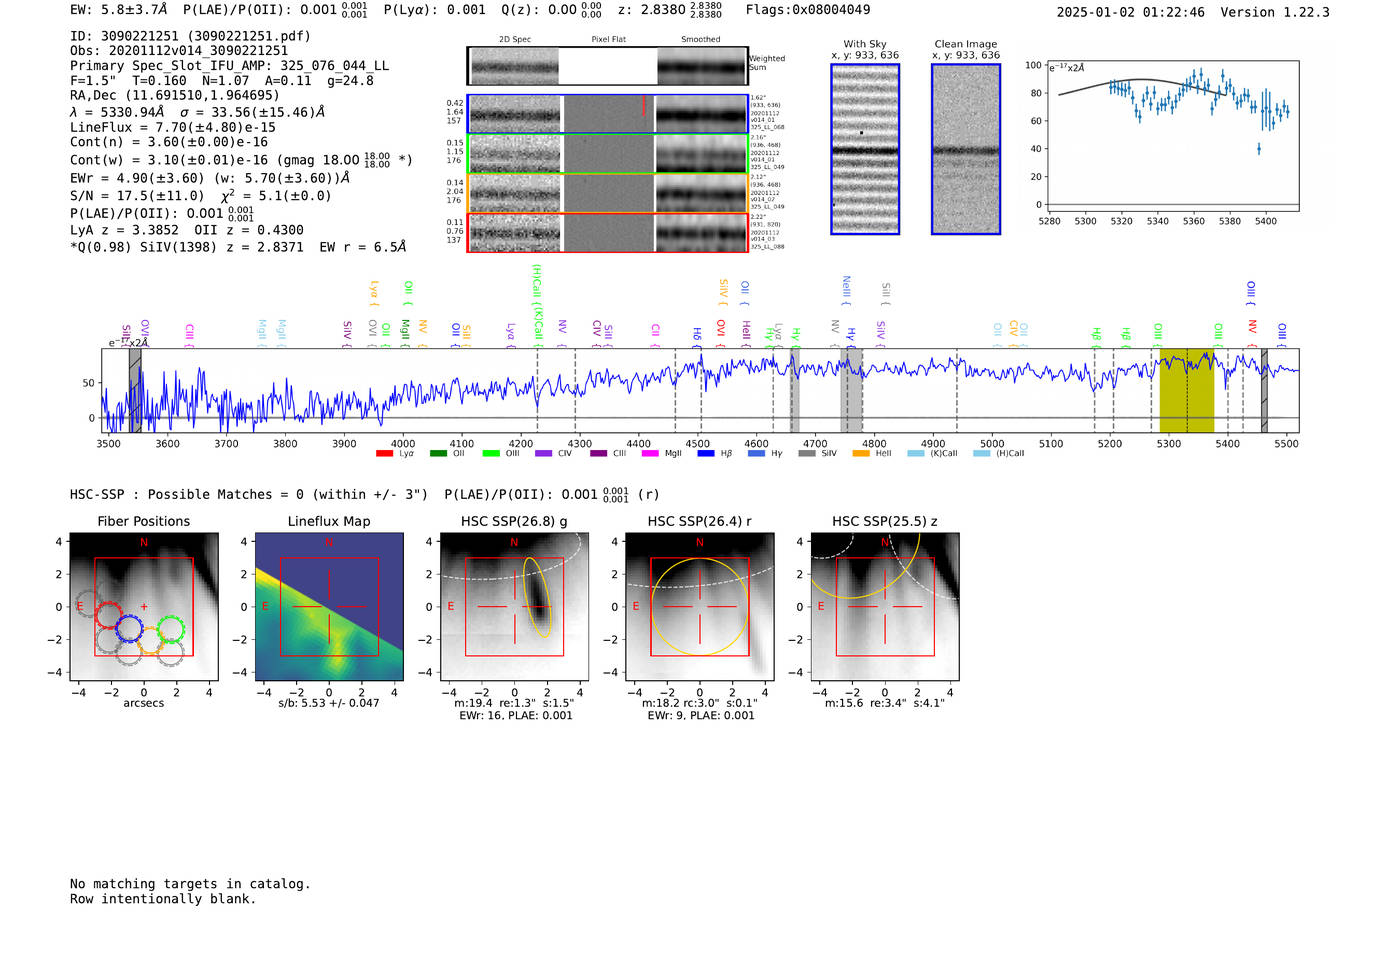Click the 'EWr: 16, PLAE: 0.001' caption
This screenshot has width=1400, height=953.
click(514, 716)
